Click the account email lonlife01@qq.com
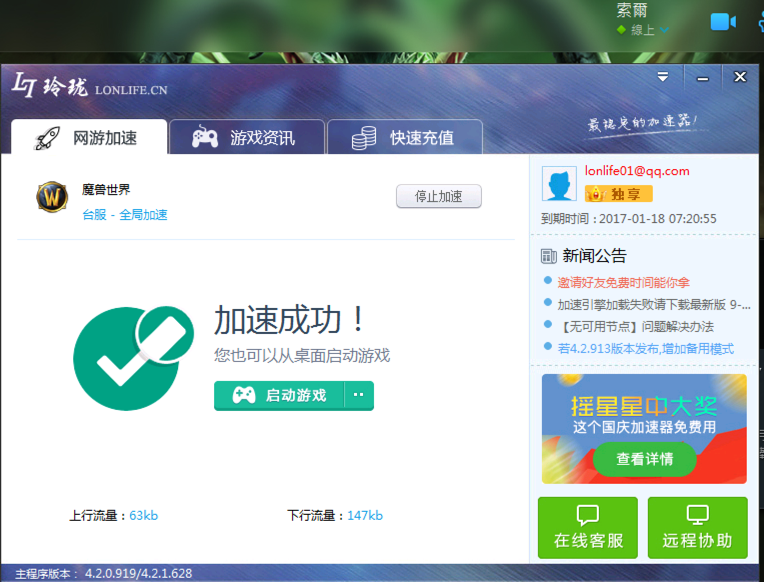 pos(637,171)
